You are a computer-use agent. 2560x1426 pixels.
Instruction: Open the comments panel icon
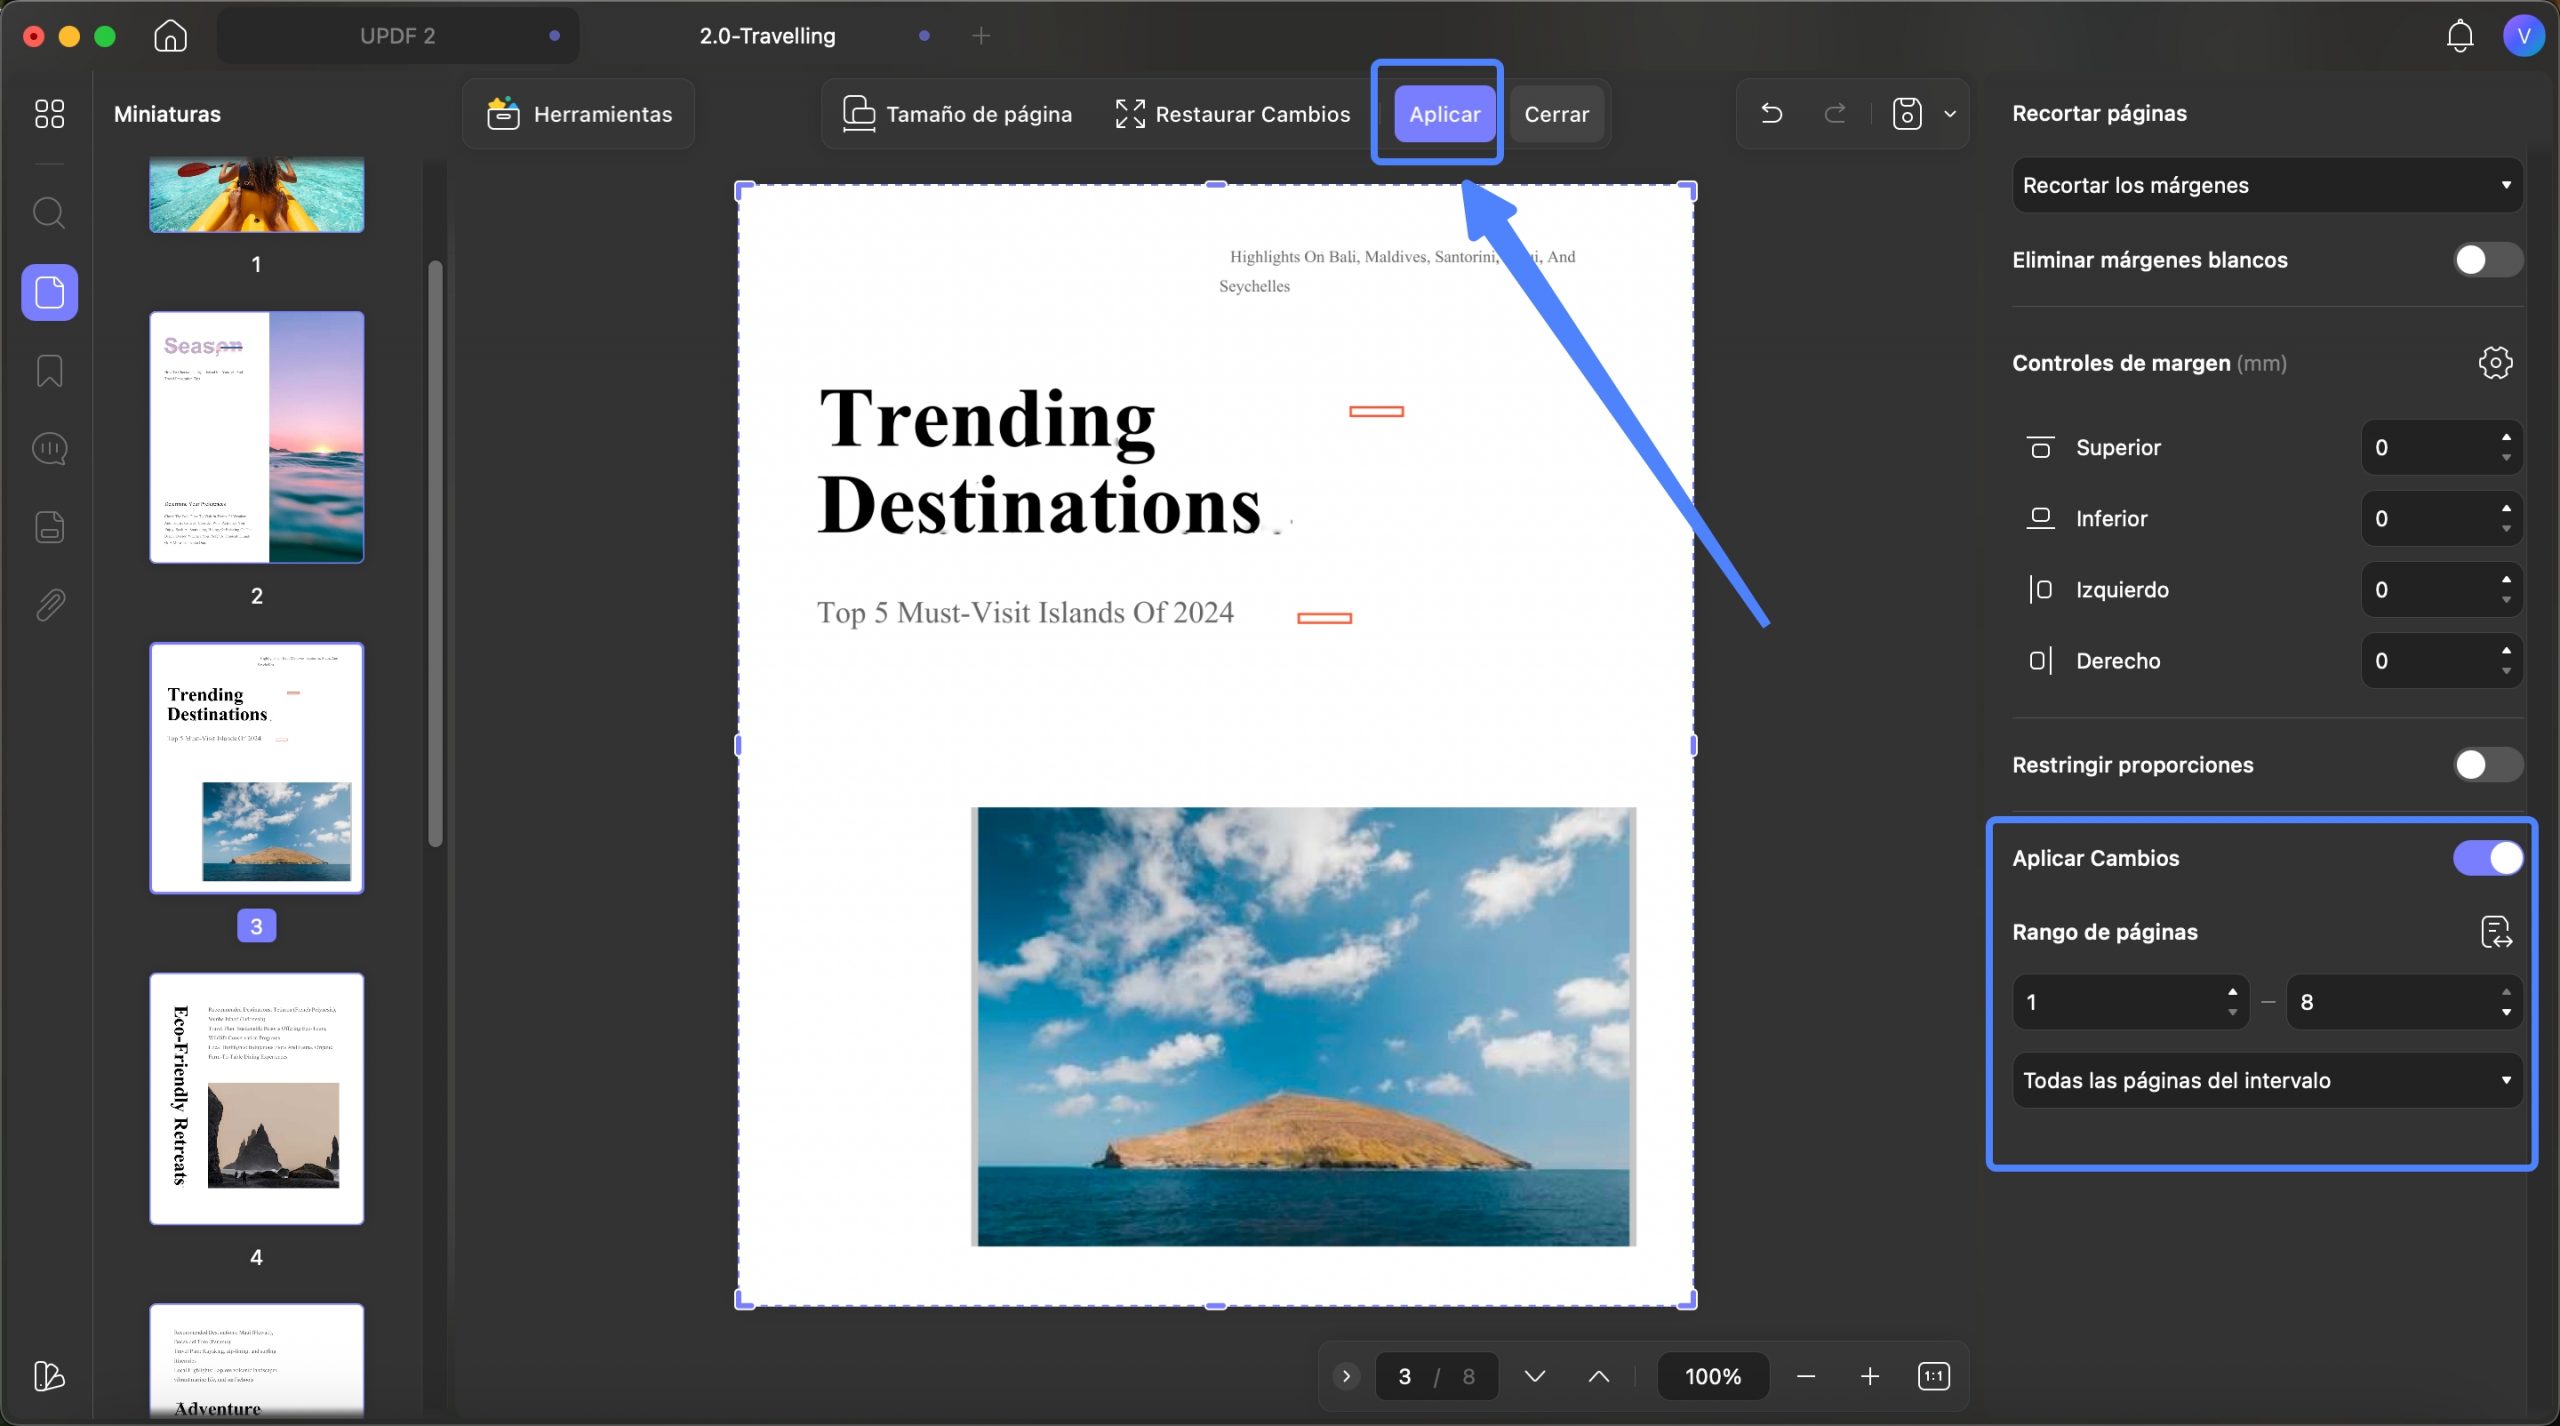click(x=49, y=448)
